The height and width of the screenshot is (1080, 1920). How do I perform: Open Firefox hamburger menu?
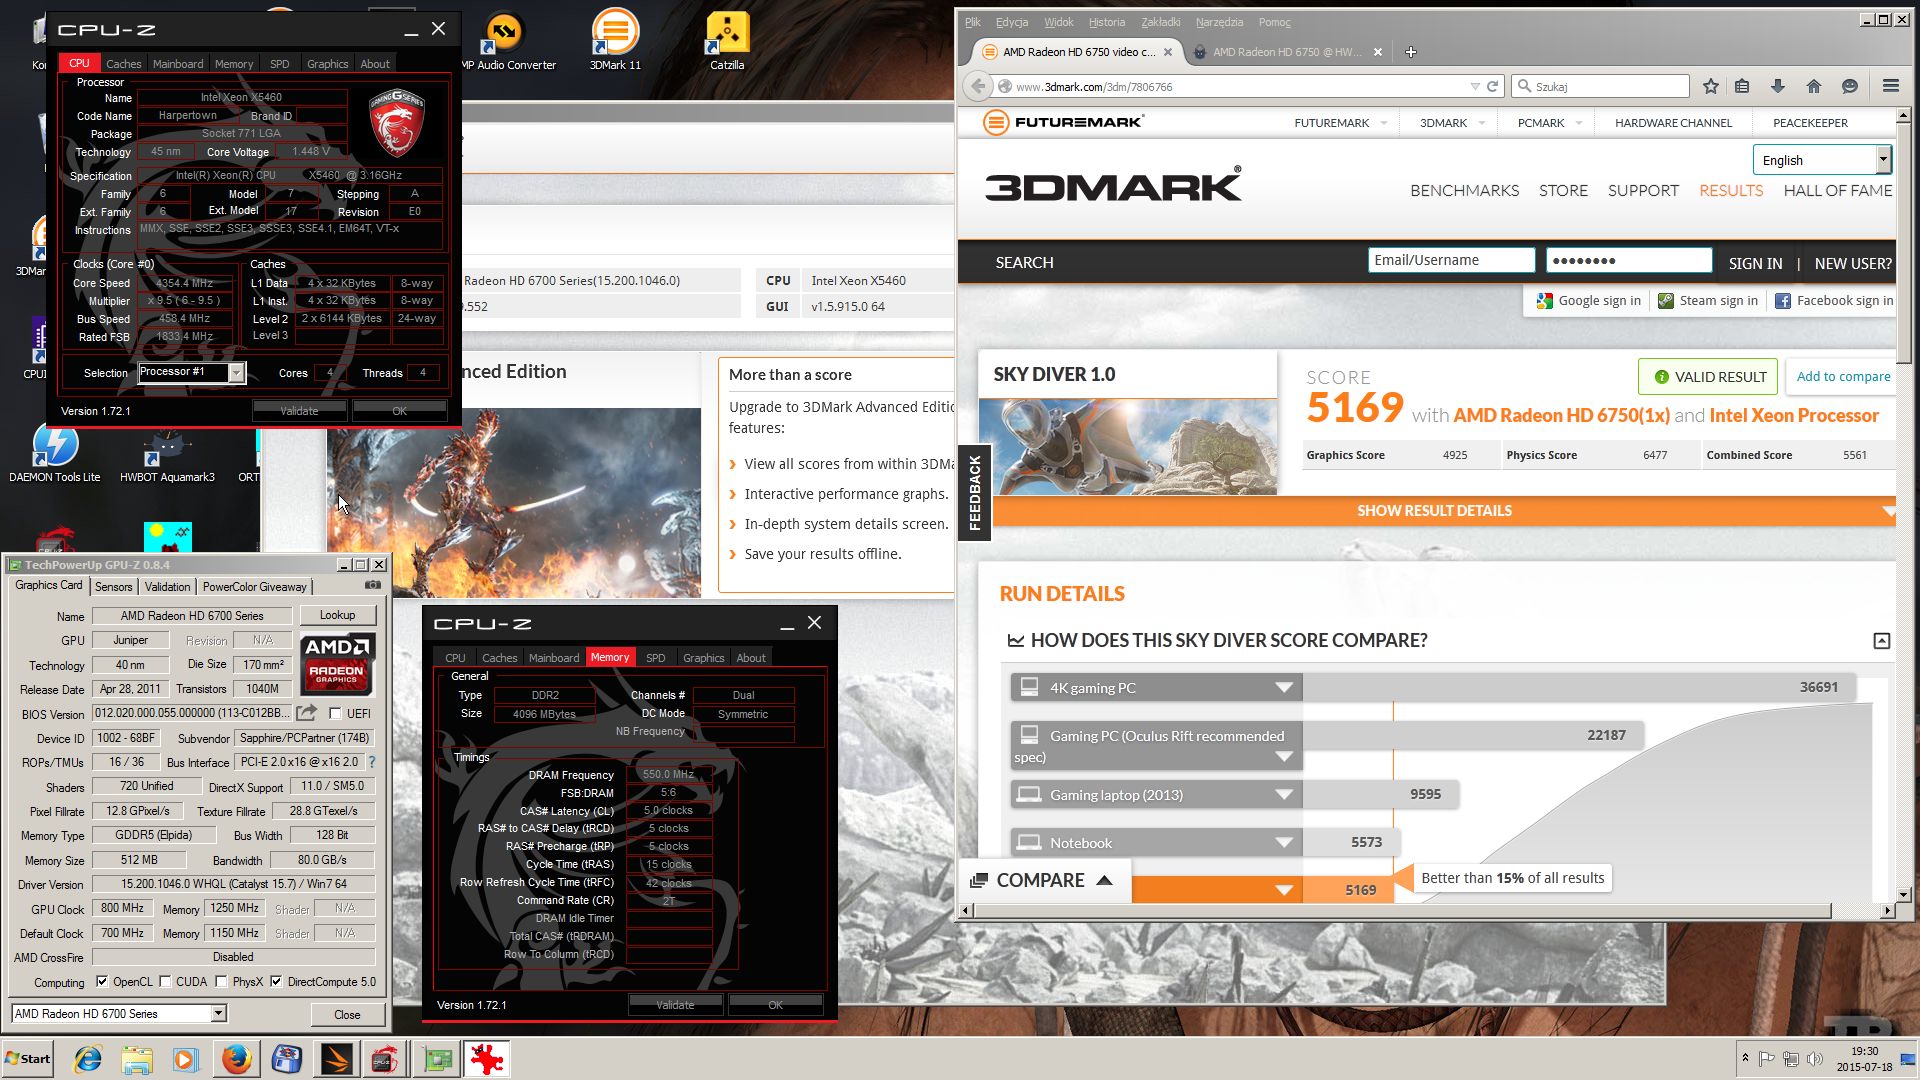tap(1891, 86)
